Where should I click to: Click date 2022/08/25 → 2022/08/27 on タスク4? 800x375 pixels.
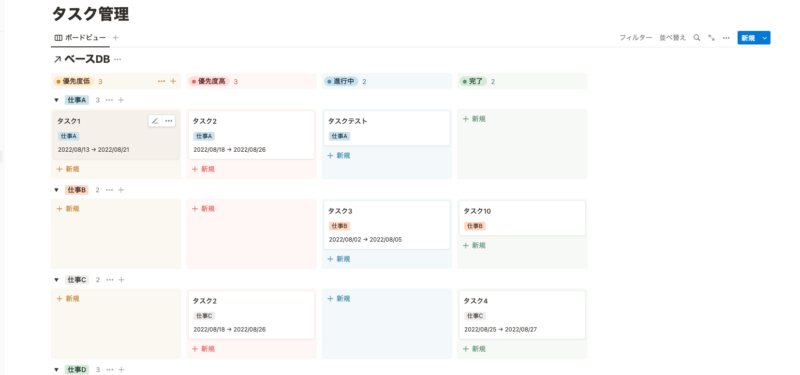pos(501,330)
